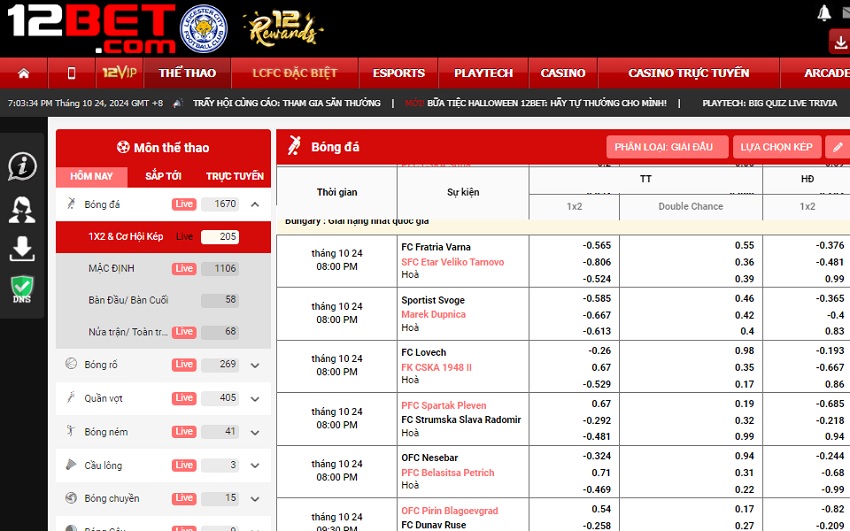Click FK CSKA 1948 II team name
The height and width of the screenshot is (531, 850).
click(436, 367)
